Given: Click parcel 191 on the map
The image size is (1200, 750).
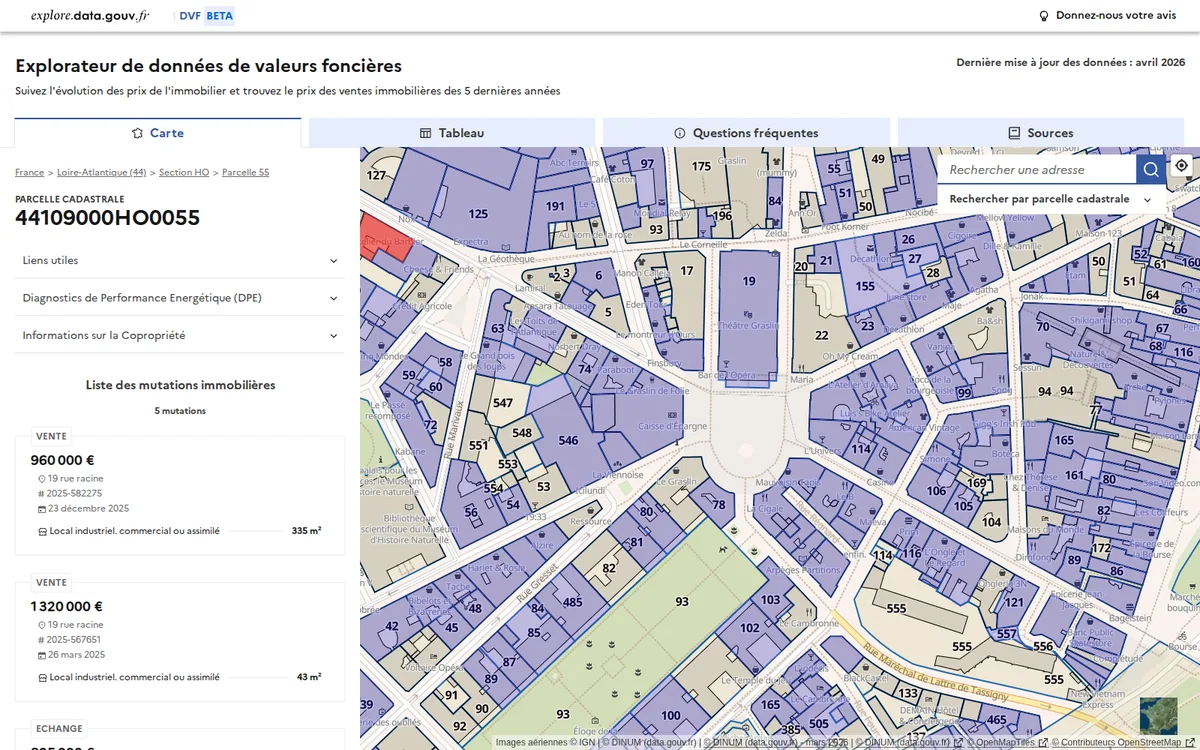Looking at the screenshot, I should 555,206.
